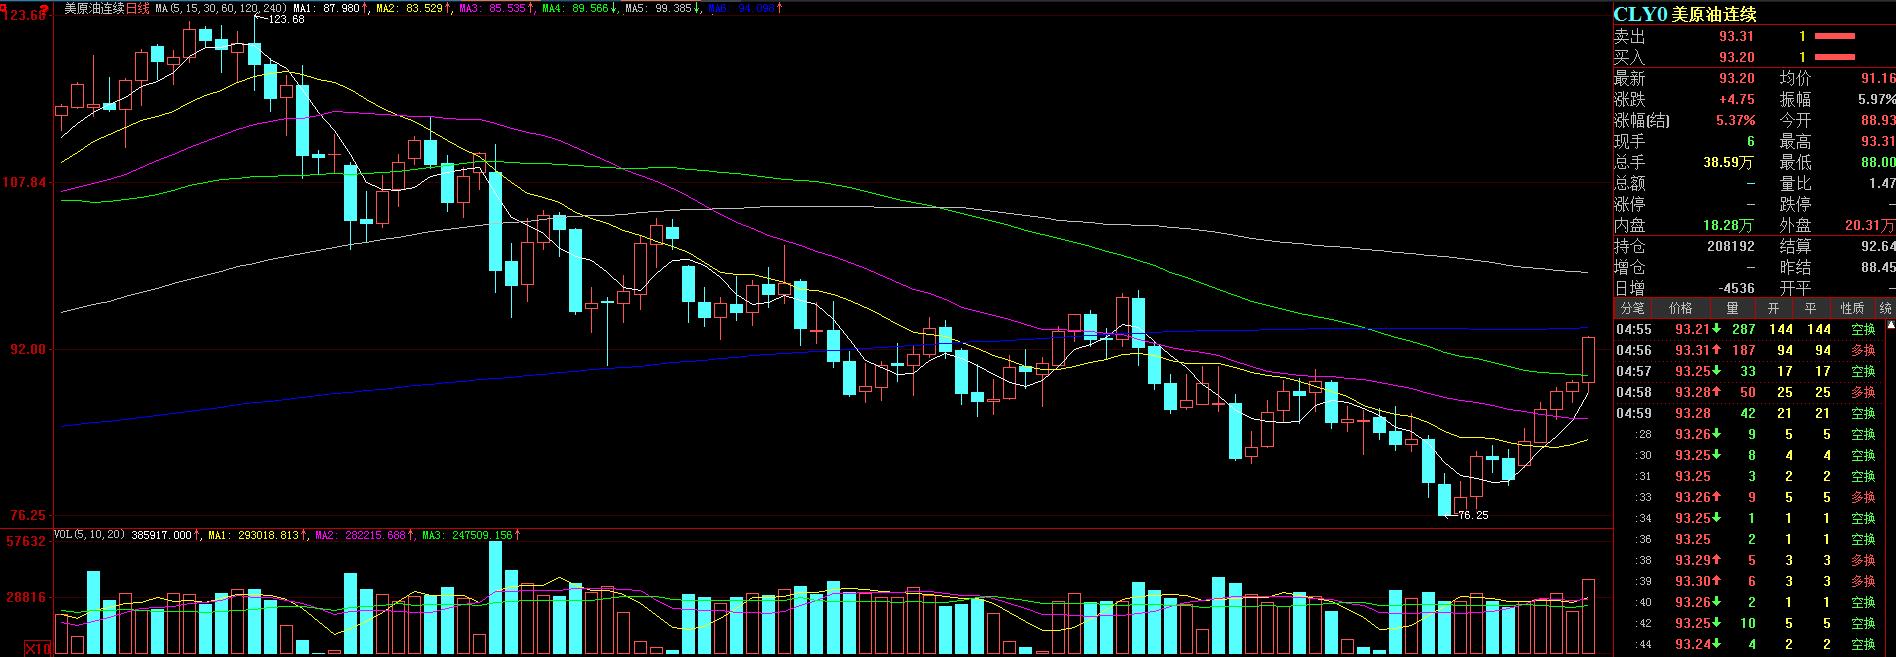Click the 分笔 tick column header

[x=1632, y=308]
